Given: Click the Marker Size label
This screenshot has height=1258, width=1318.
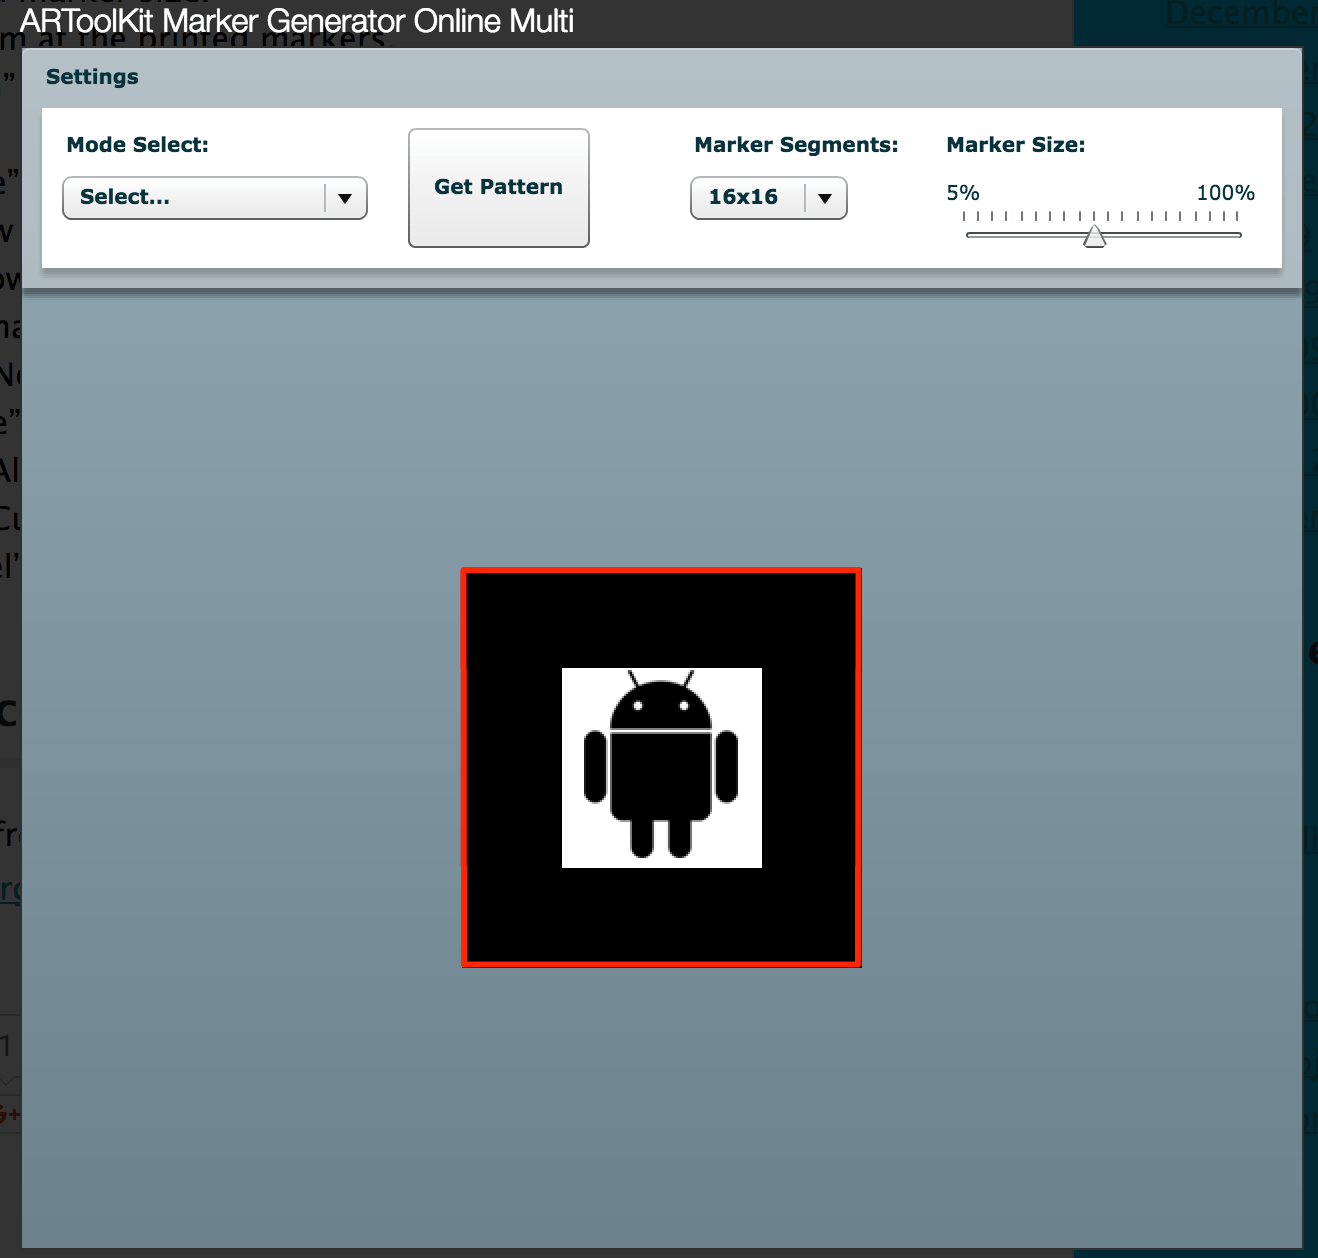Looking at the screenshot, I should (1015, 145).
